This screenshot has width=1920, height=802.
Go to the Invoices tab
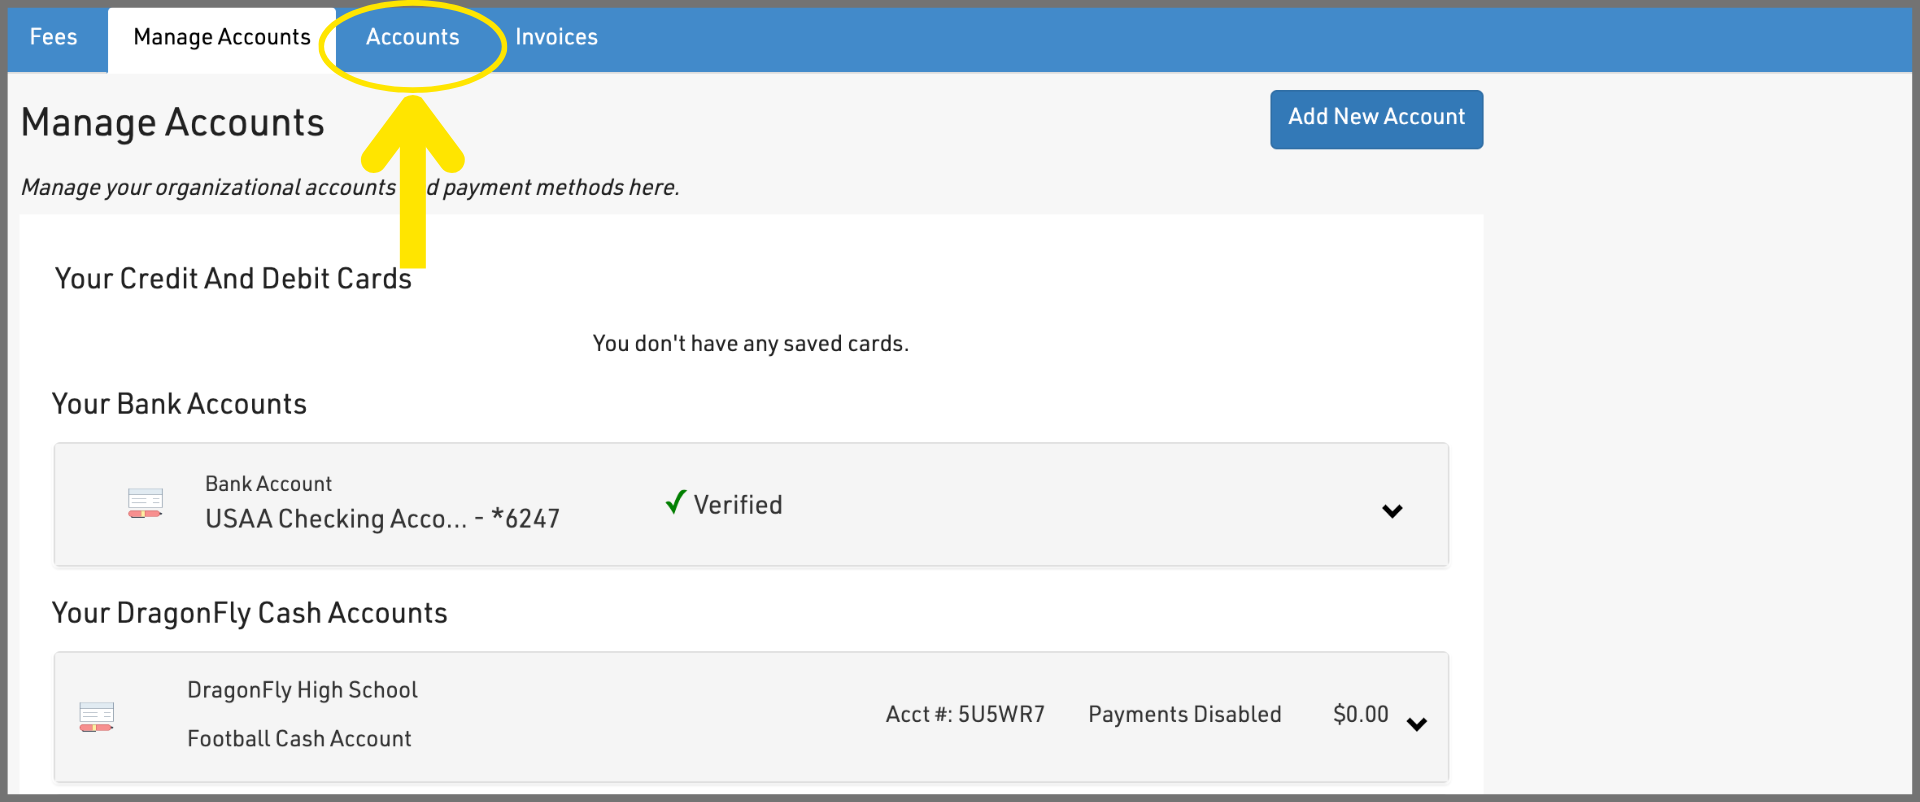pyautogui.click(x=556, y=37)
